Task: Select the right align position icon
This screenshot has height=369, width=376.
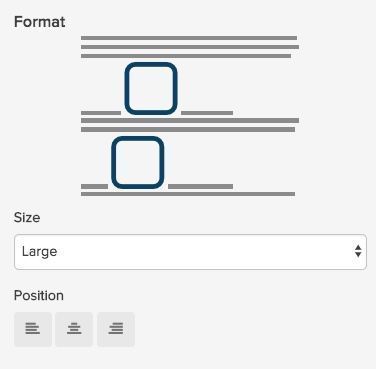Action: click(116, 329)
